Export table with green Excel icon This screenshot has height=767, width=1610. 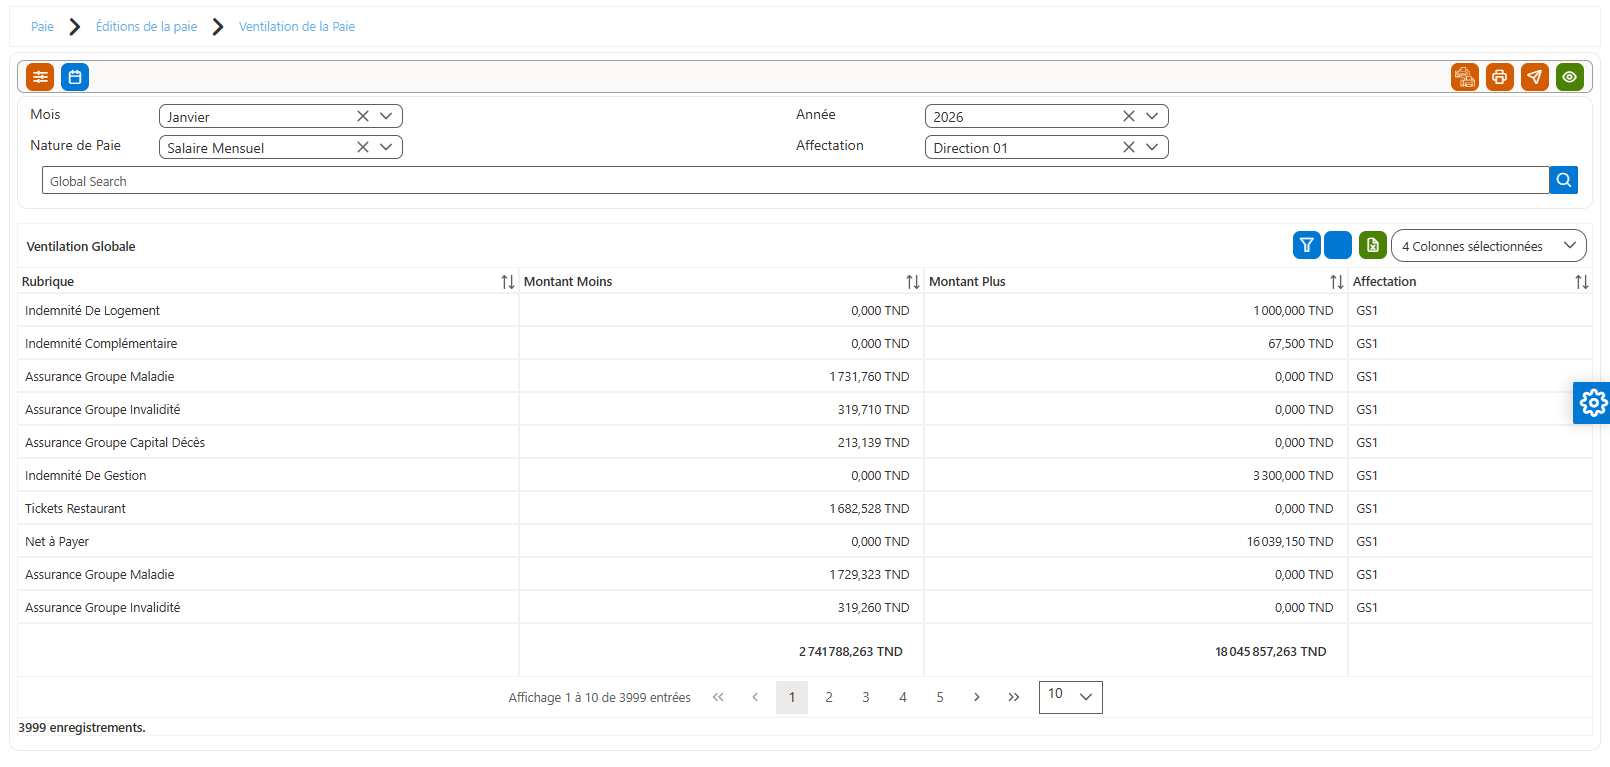tap(1373, 245)
